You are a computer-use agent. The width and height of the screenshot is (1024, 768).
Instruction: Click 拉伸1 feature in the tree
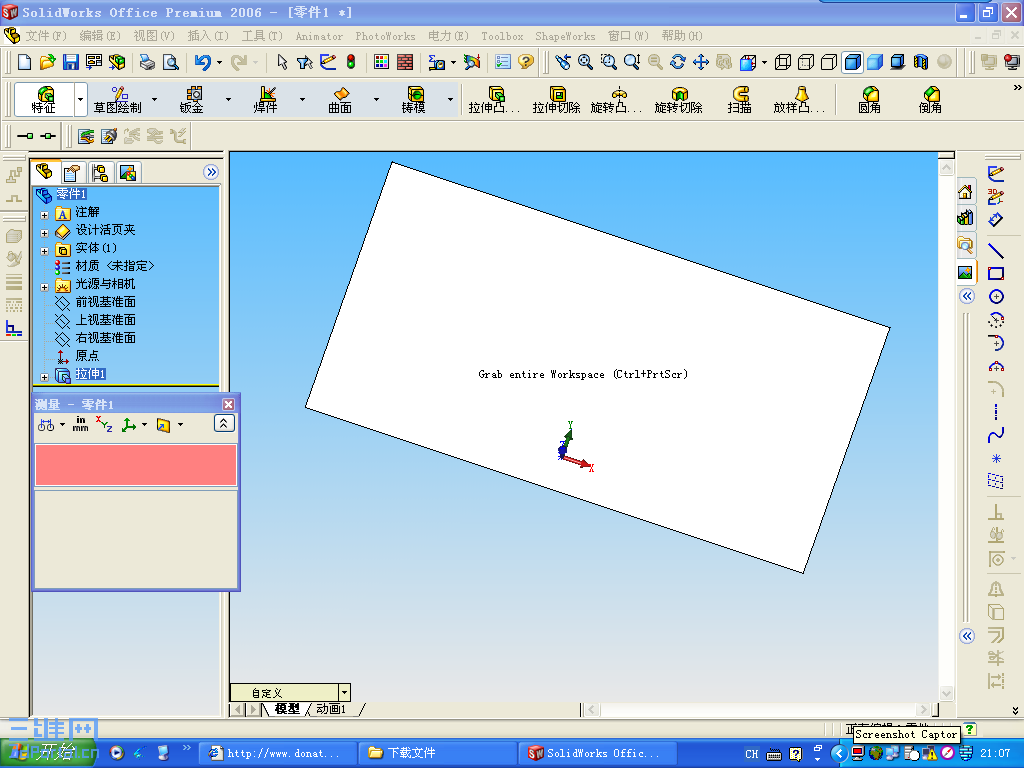[90, 373]
